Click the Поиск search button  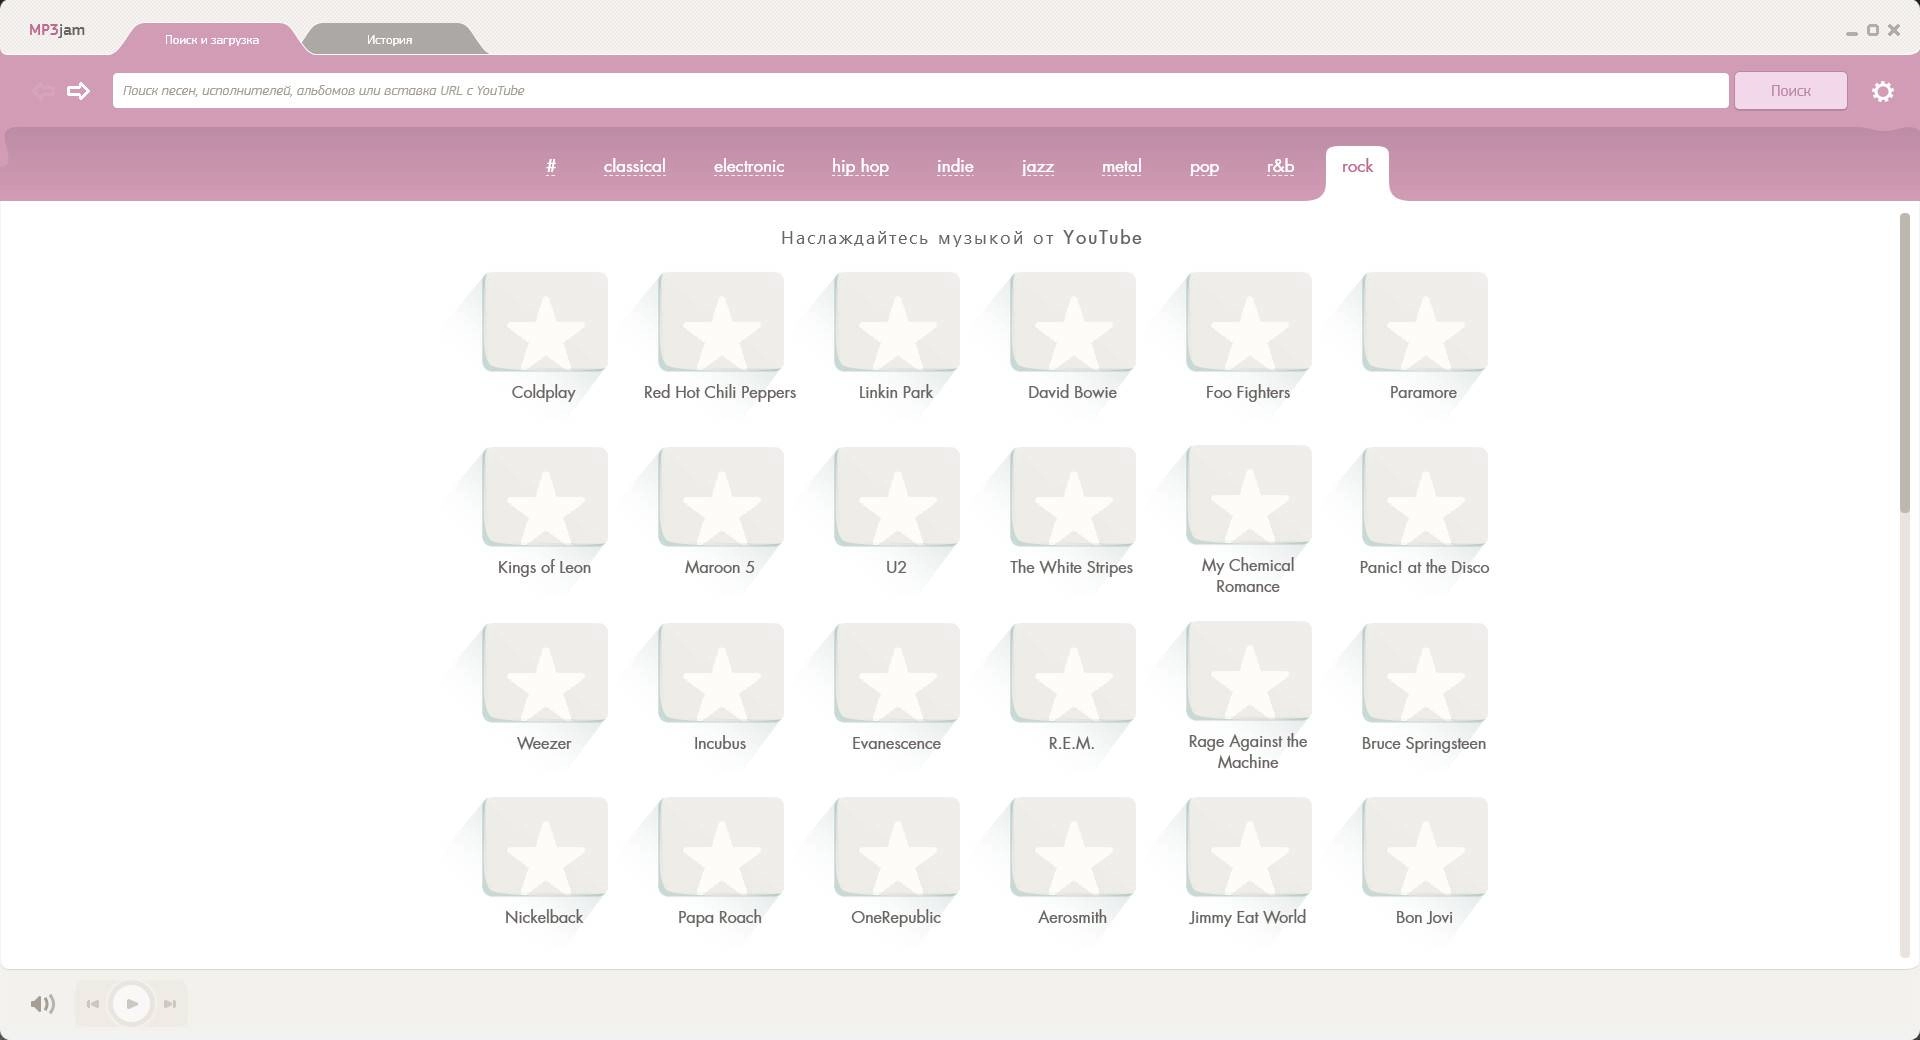1790,91
